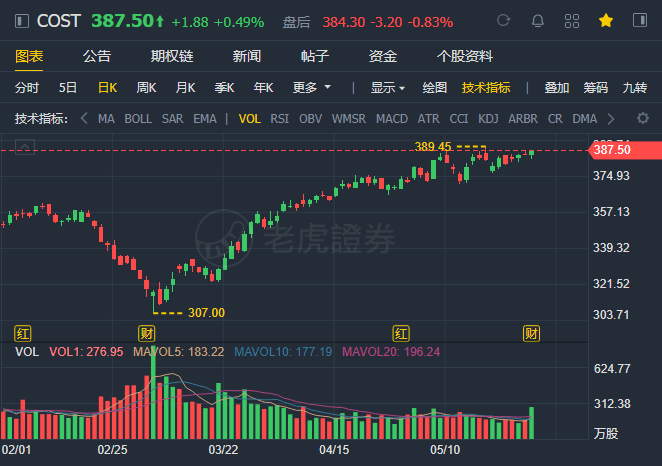Click the 387.50 current price label
This screenshot has height=466, width=662.
click(x=128, y=21)
